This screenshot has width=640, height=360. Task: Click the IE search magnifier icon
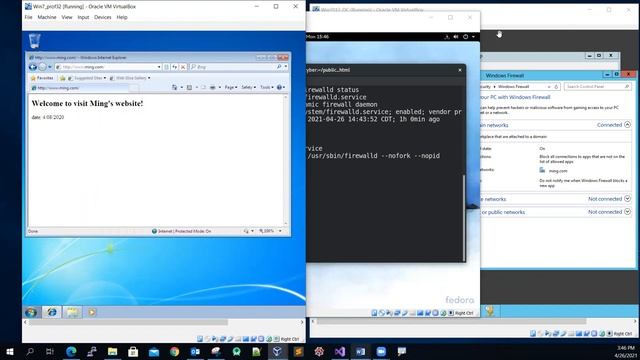click(x=279, y=67)
